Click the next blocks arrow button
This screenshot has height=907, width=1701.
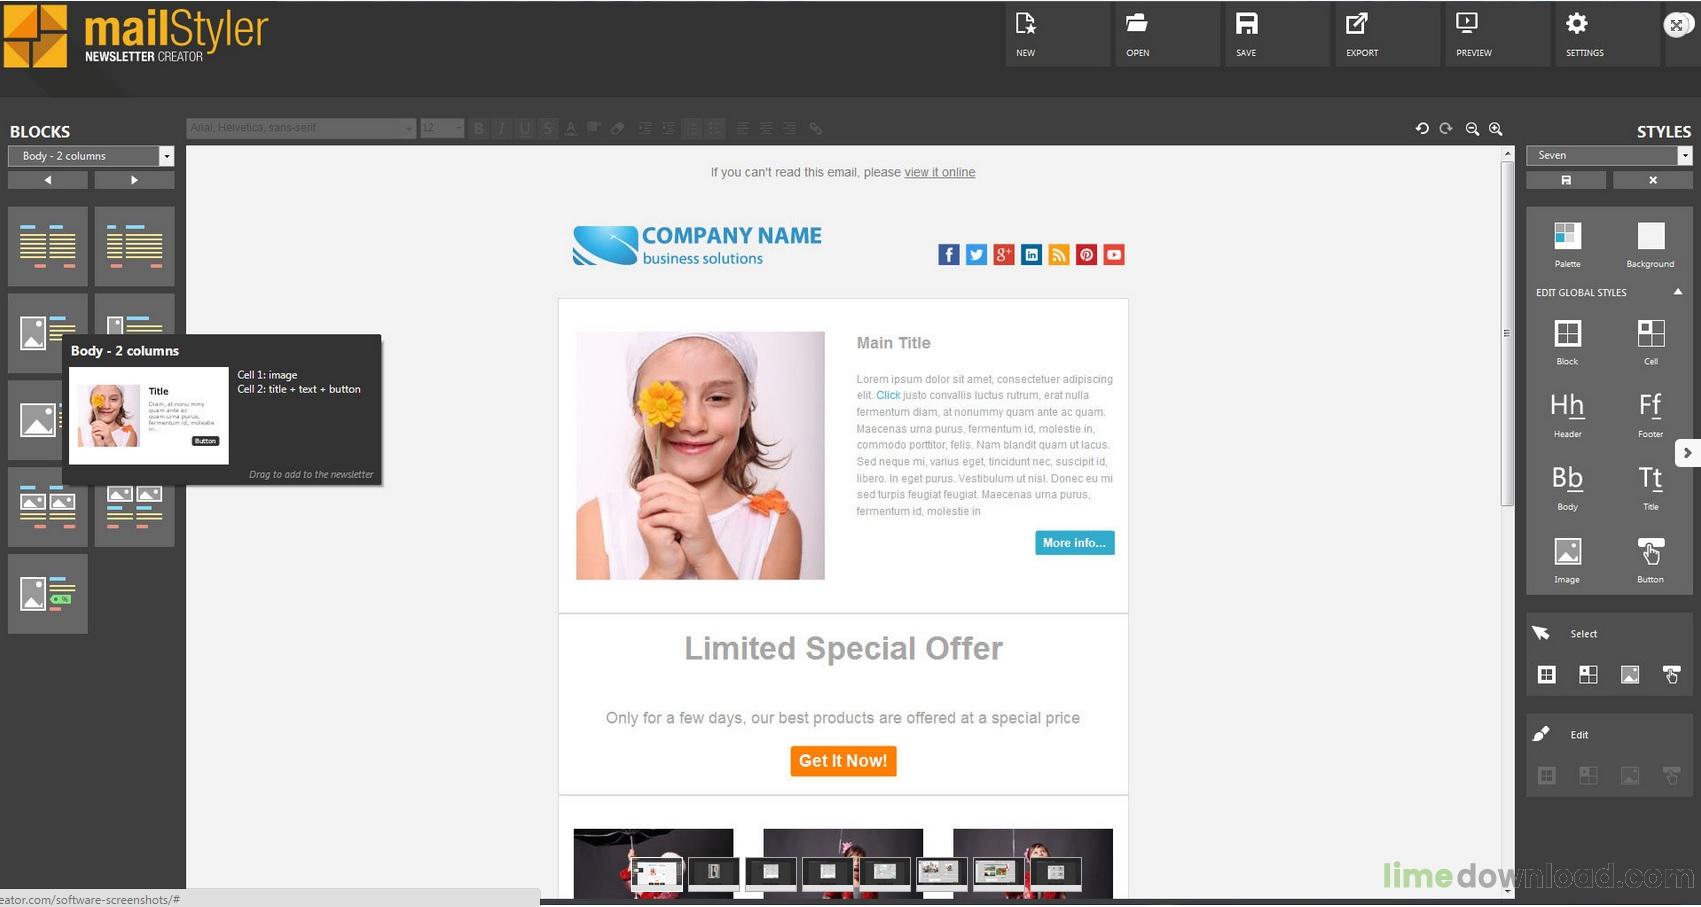(x=134, y=180)
